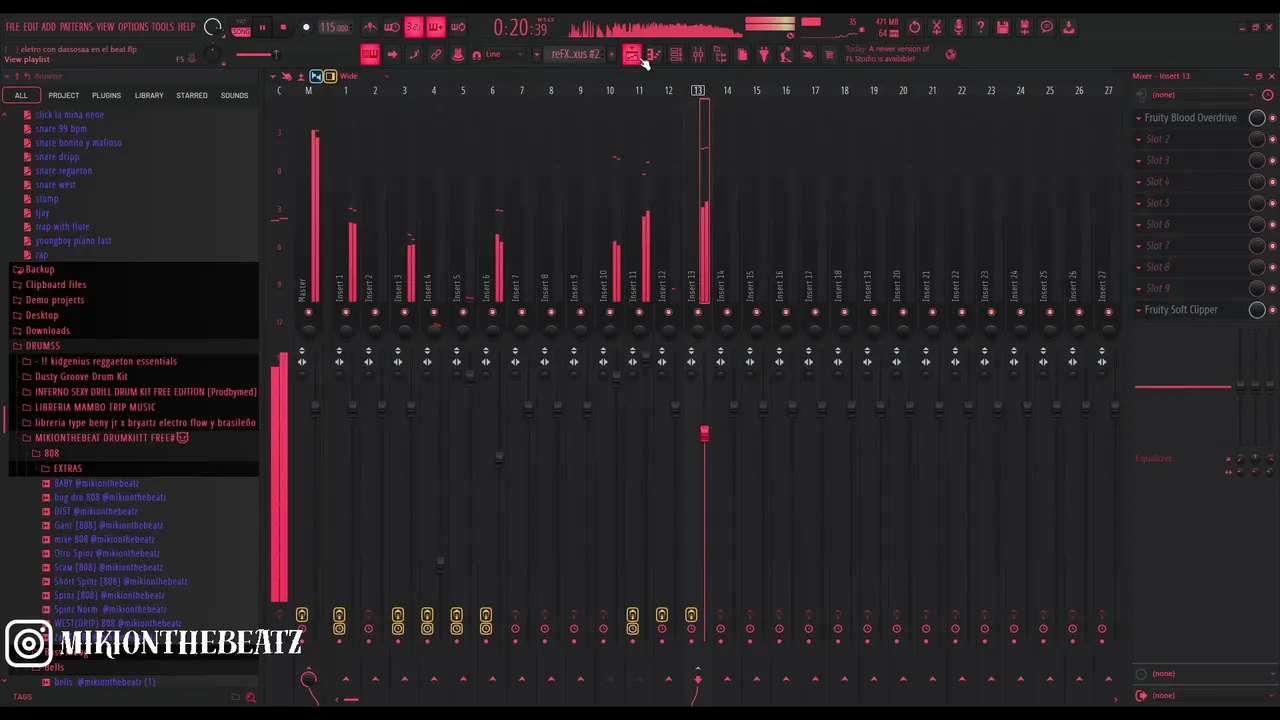Click the chat bubble icon

(1046, 27)
